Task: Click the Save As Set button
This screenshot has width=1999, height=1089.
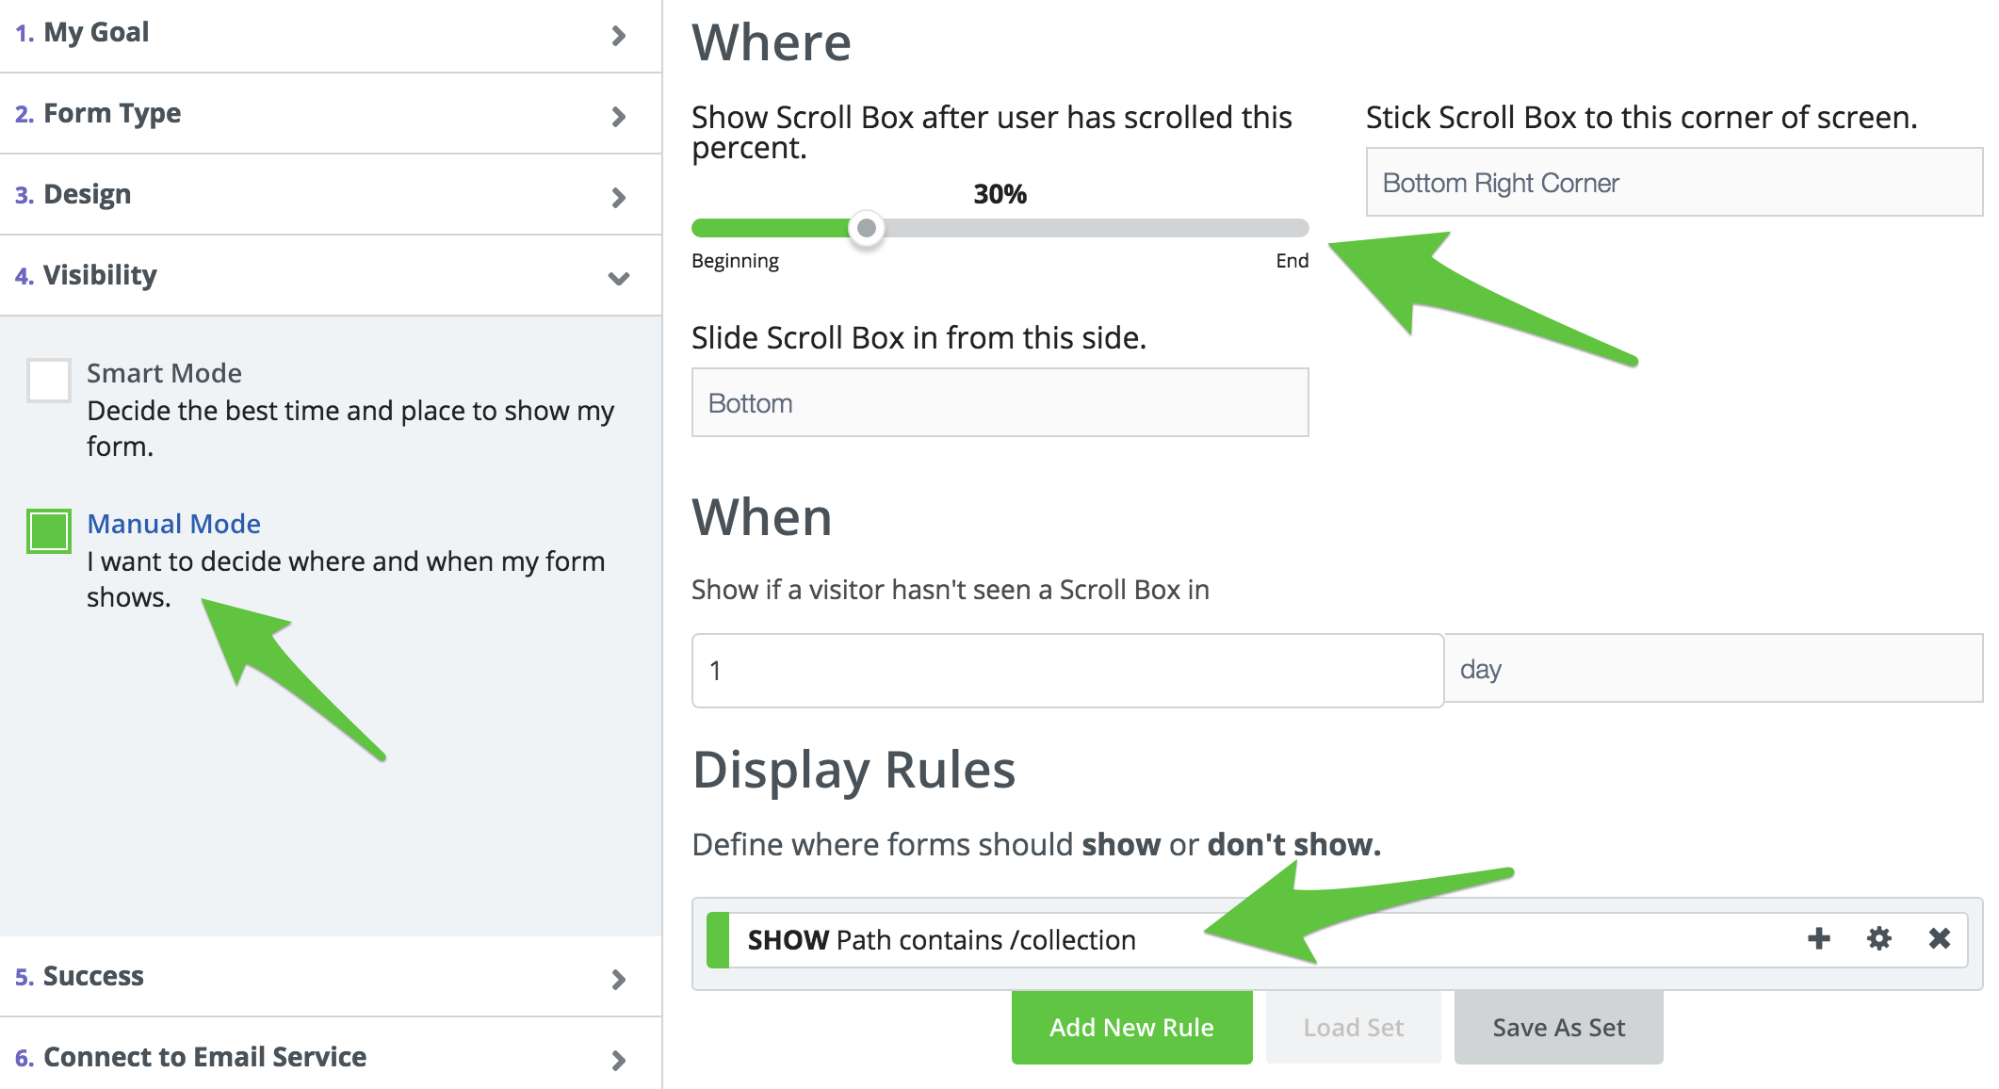Action: [x=1558, y=1027]
